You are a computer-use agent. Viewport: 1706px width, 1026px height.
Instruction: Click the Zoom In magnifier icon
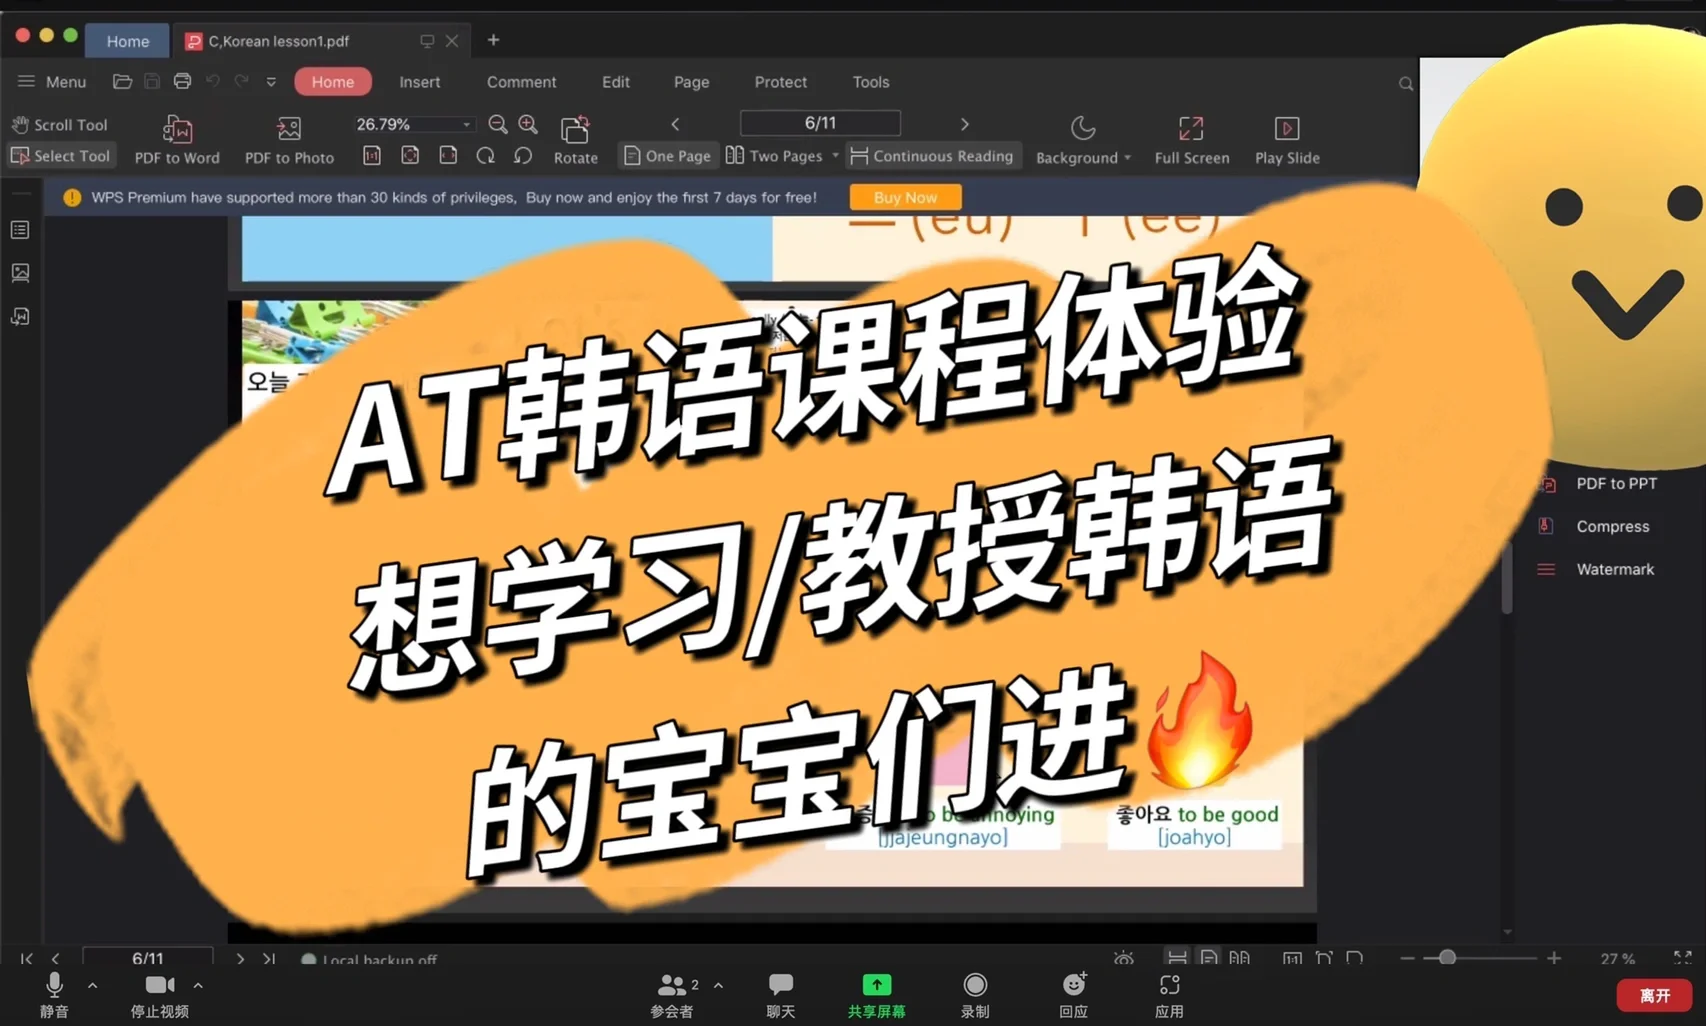point(528,124)
